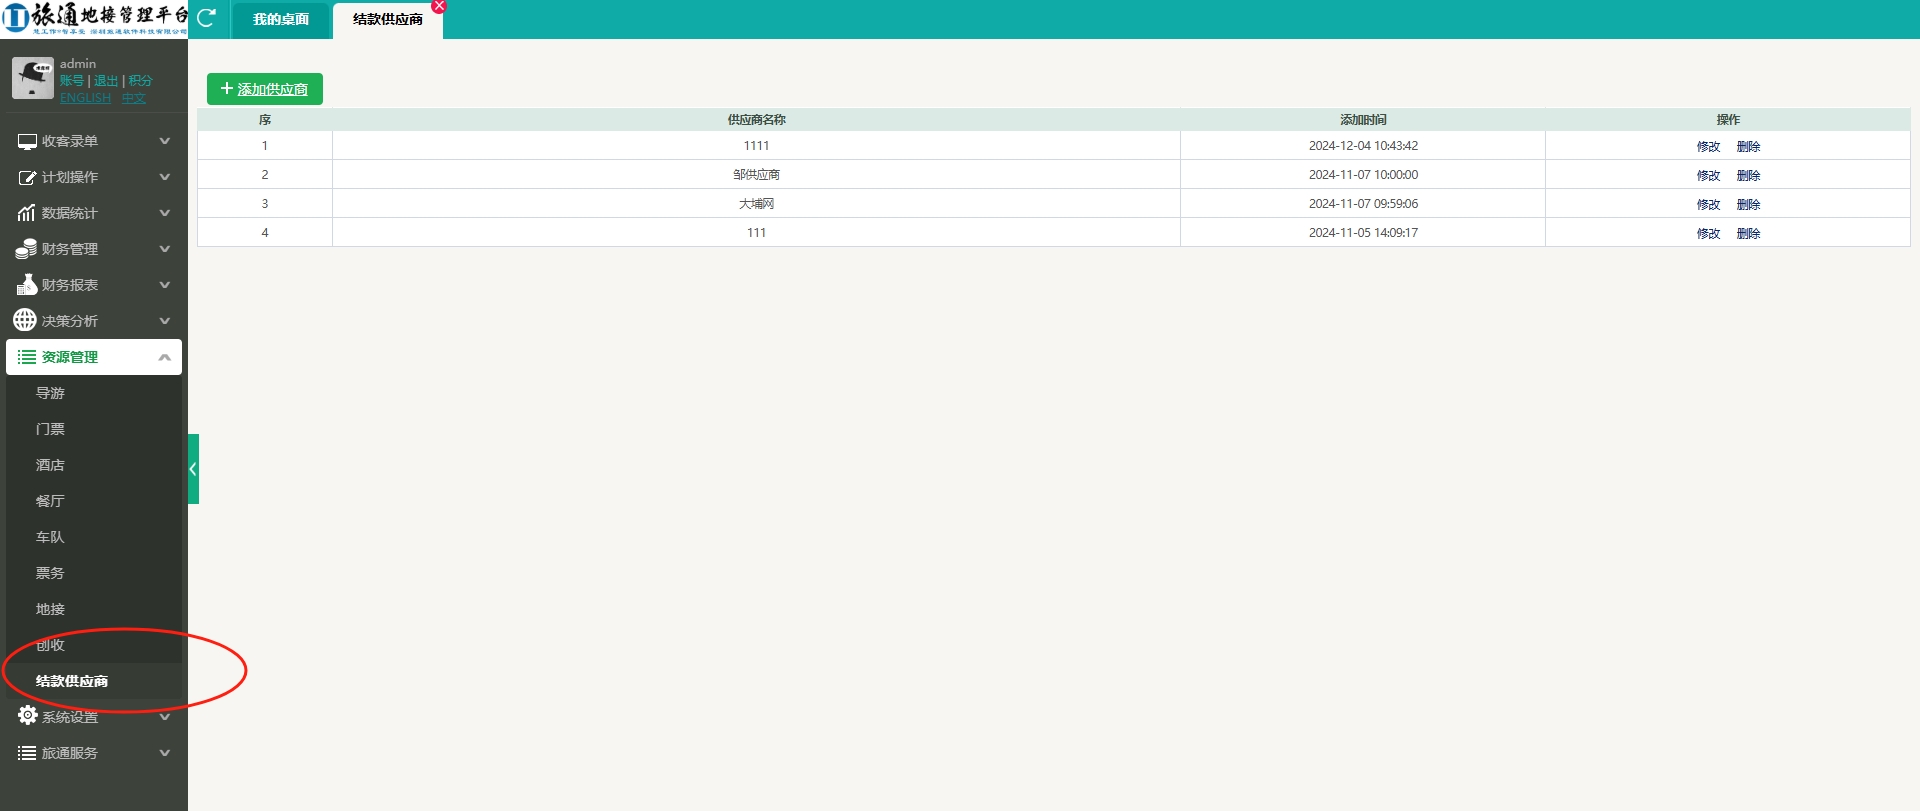Click the 资源管理 list icon
Image resolution: width=1920 pixels, height=811 pixels.
[27, 357]
